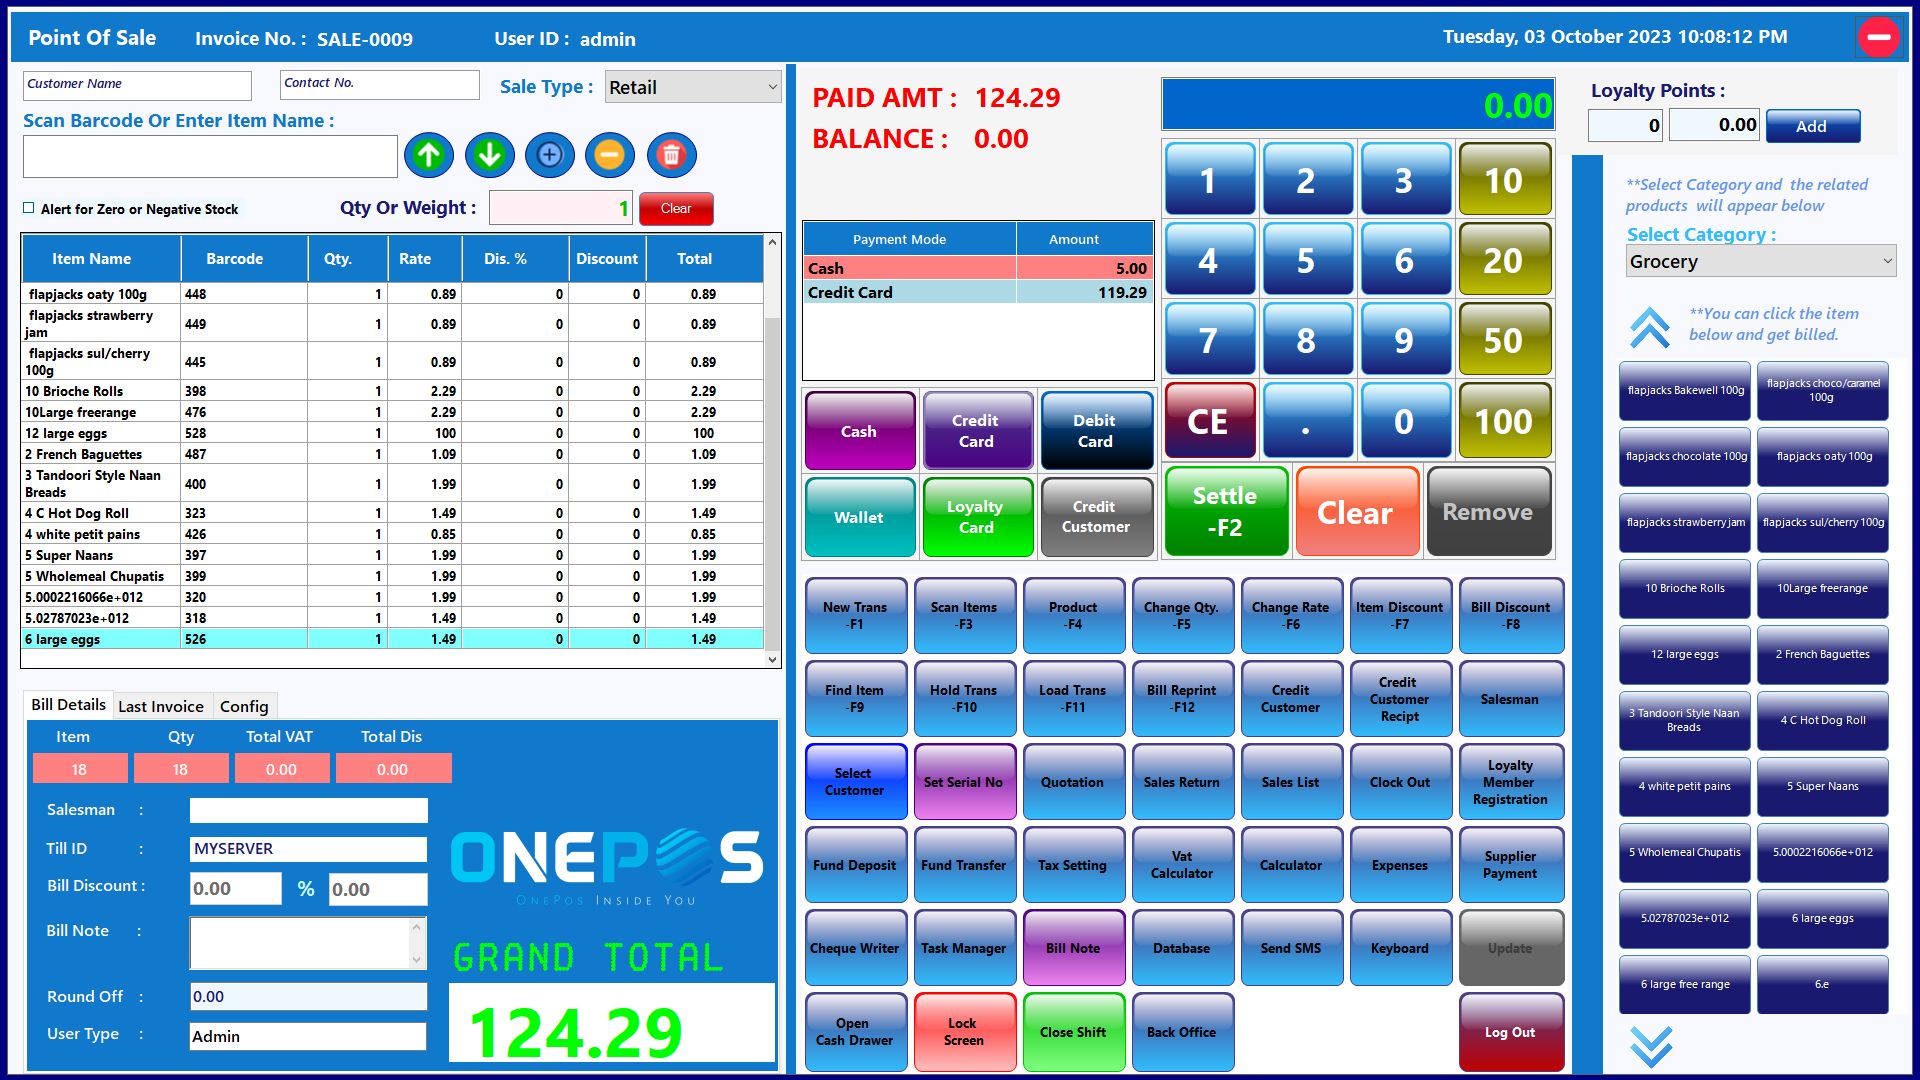Click the blue plus circle icon
This screenshot has height=1080, width=1920.
550,155
